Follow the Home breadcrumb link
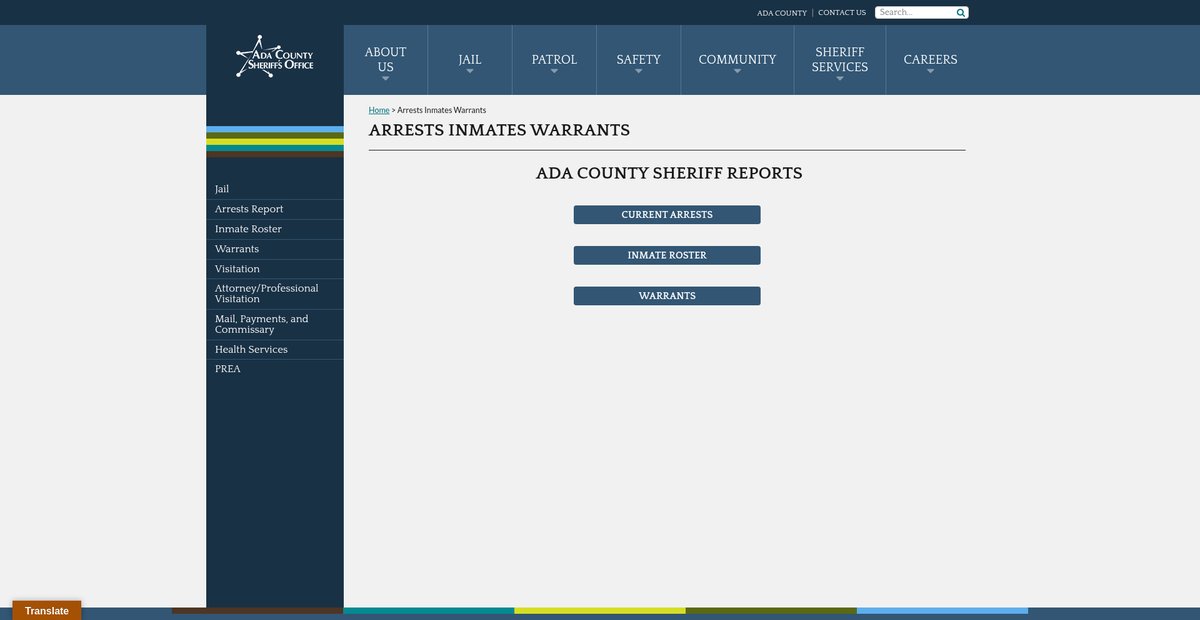 tap(379, 110)
